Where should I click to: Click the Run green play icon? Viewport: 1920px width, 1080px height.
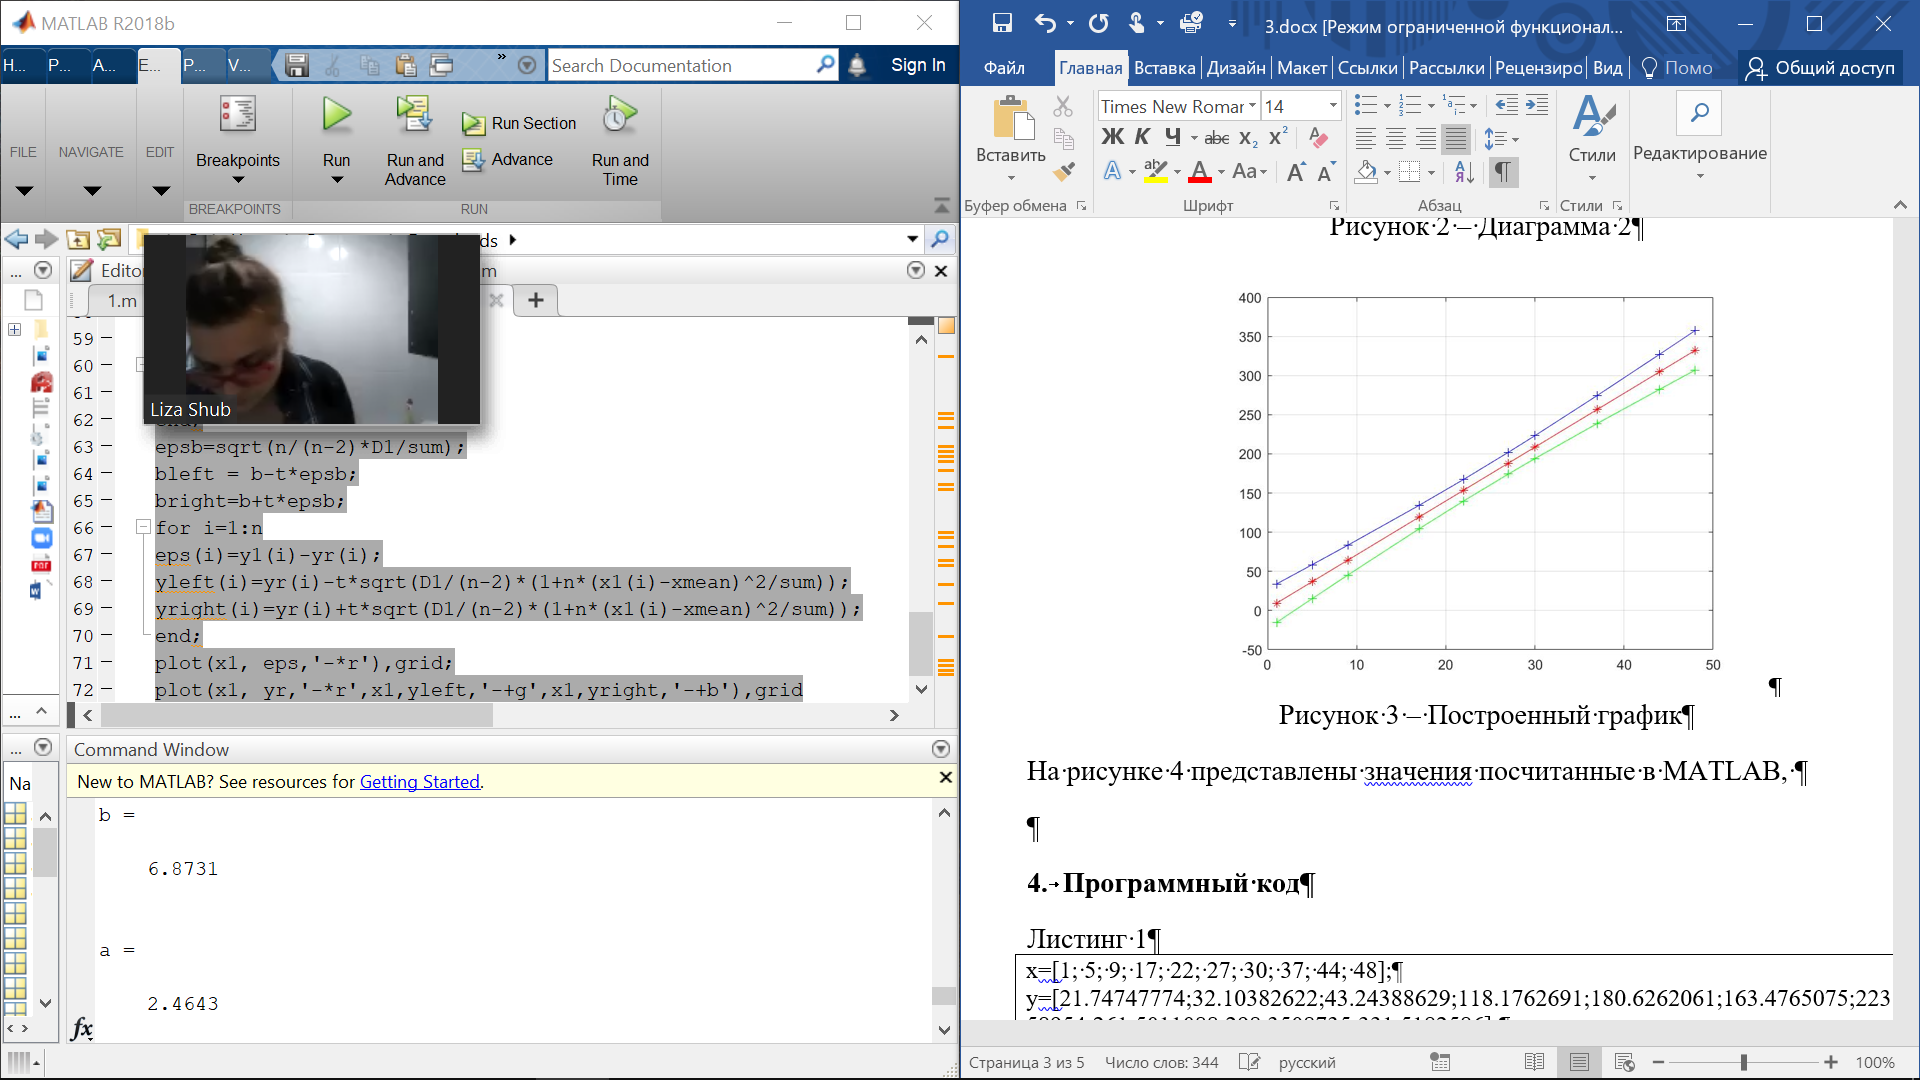[x=336, y=116]
